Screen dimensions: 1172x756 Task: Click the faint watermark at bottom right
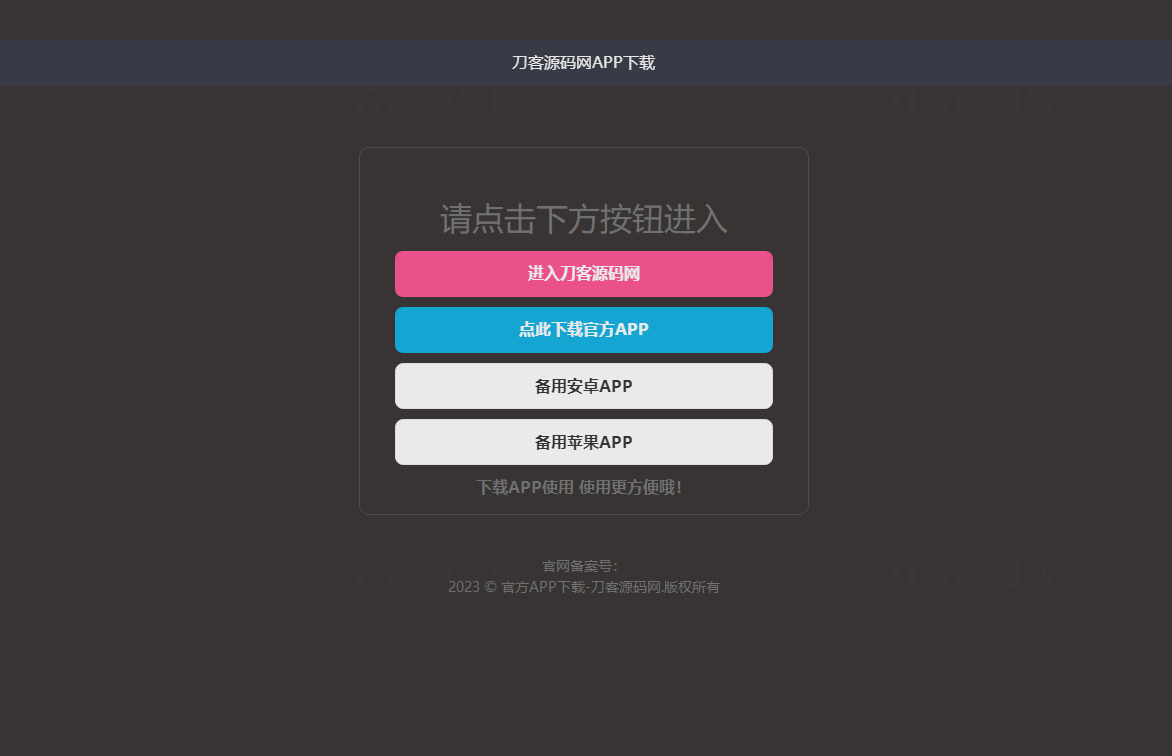971,573
